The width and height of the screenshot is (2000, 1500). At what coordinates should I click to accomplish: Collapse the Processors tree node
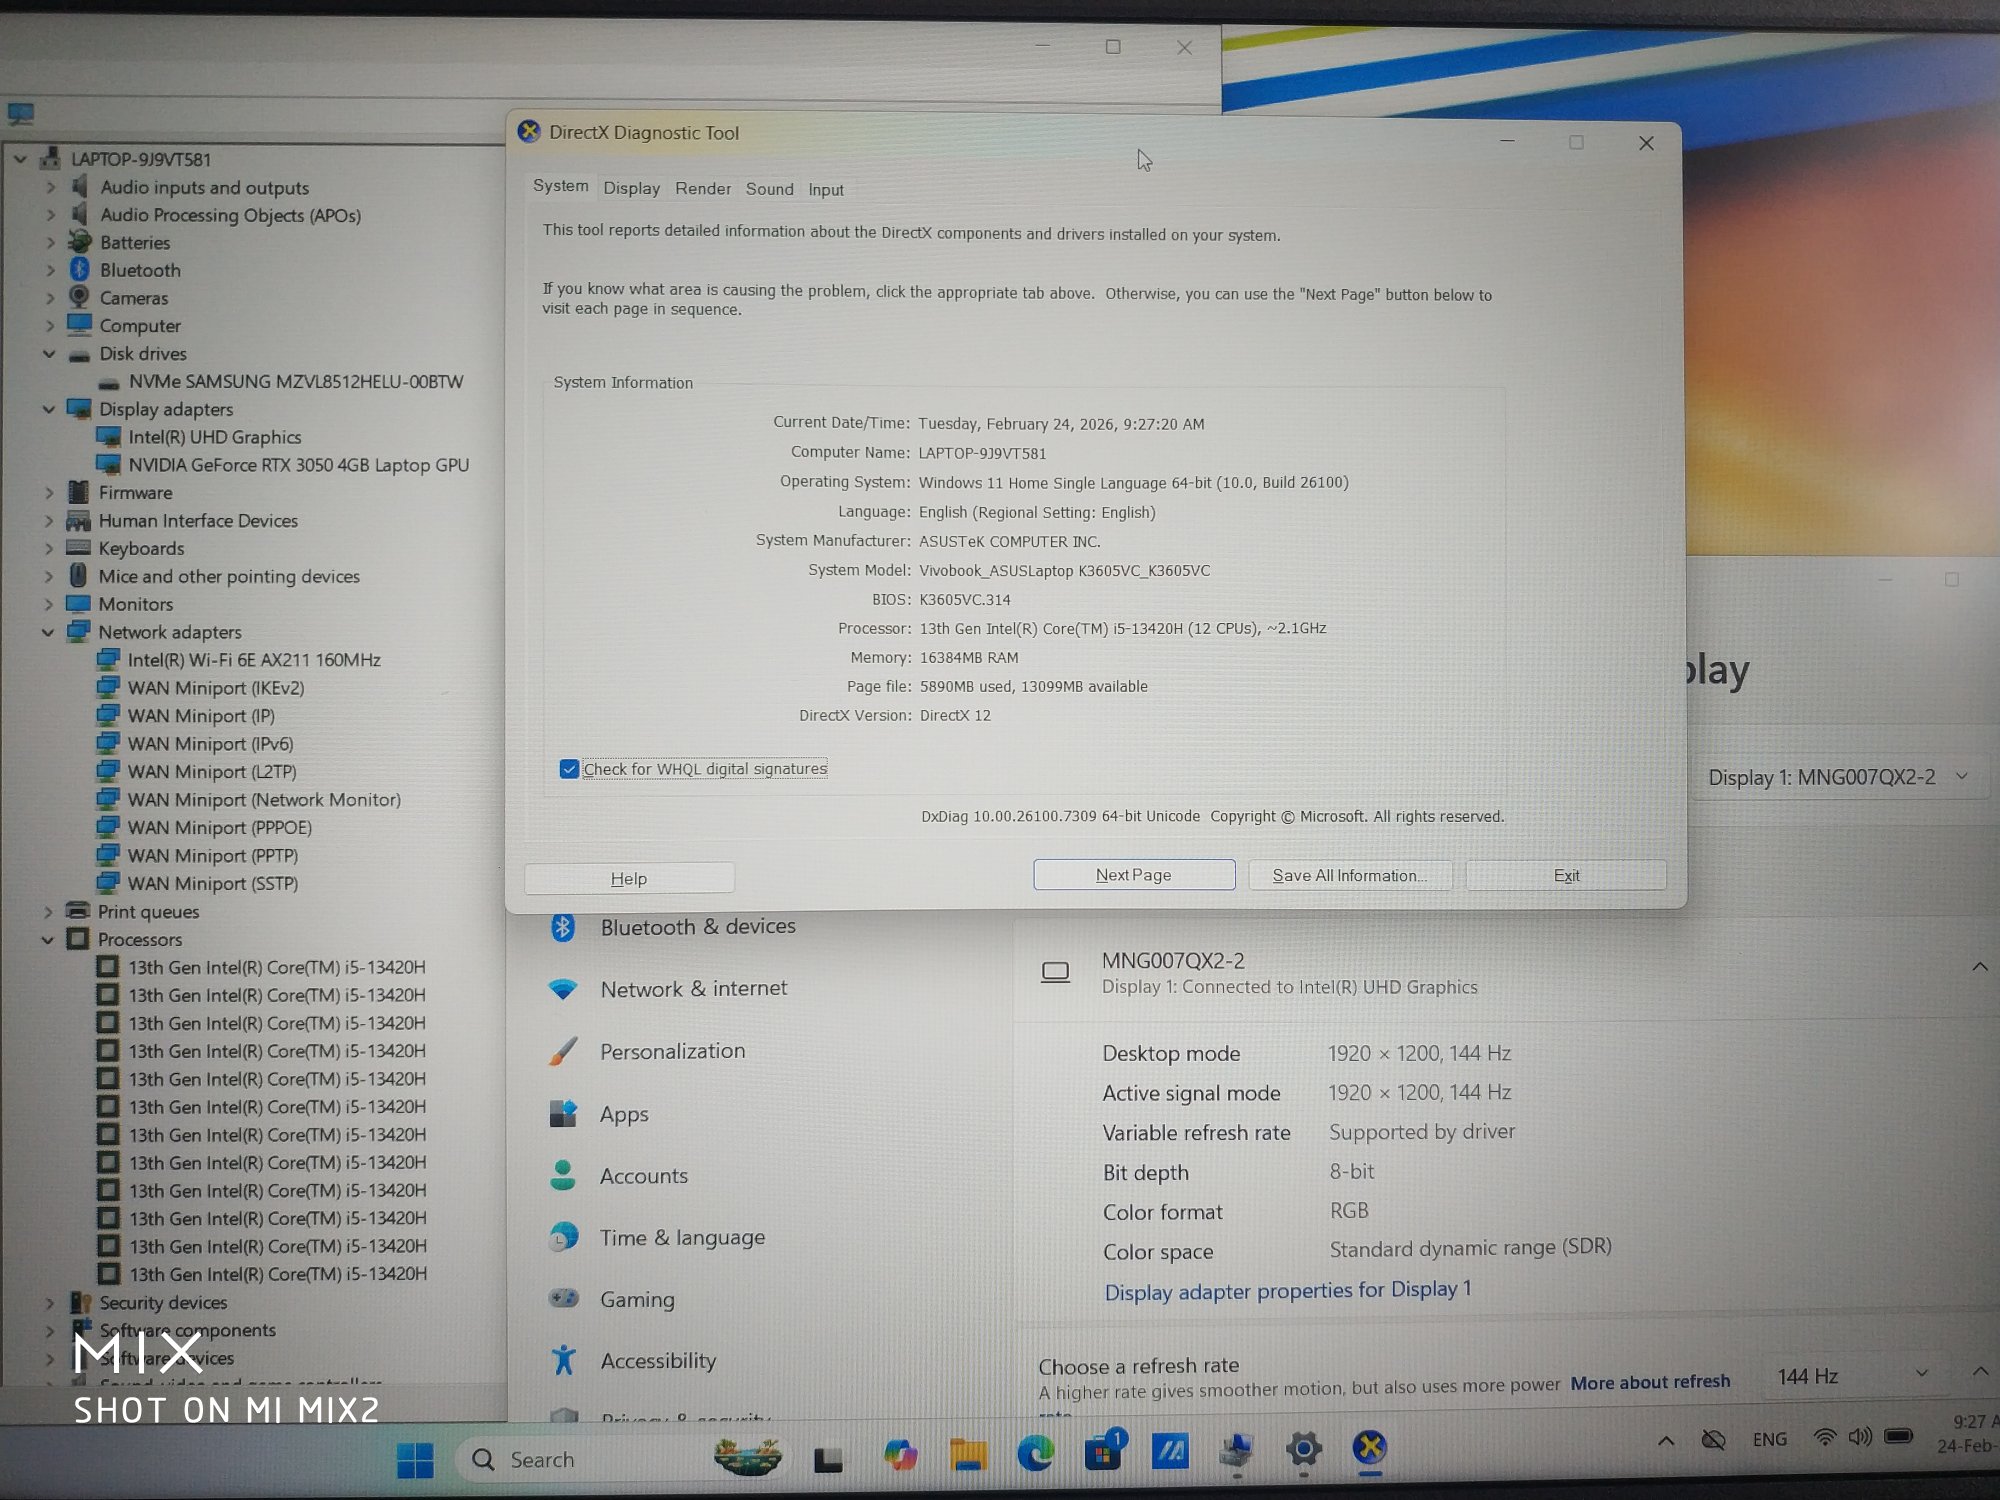48,939
